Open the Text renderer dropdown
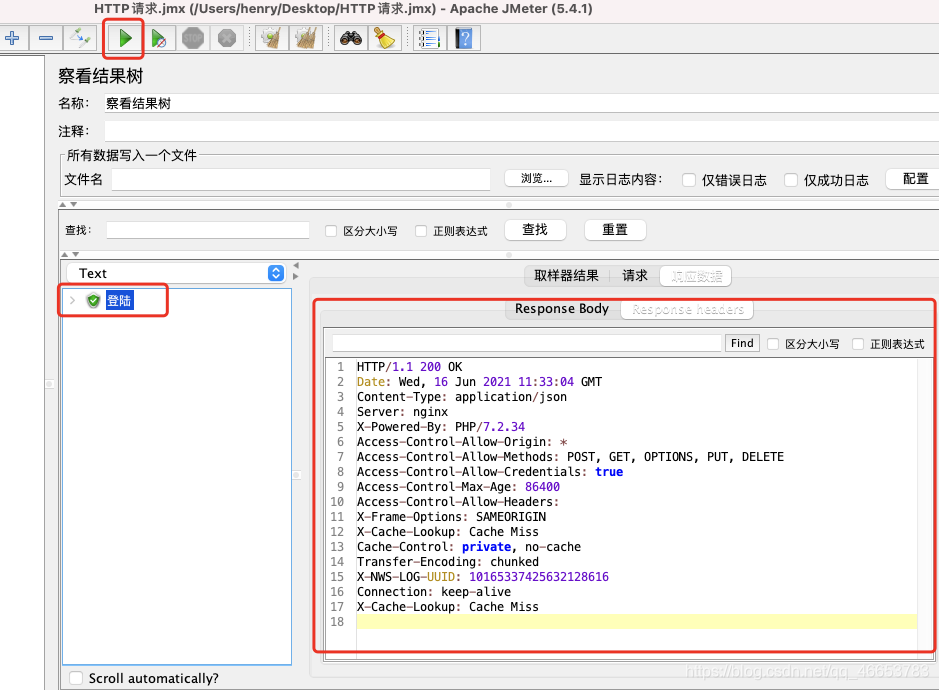 (x=175, y=273)
